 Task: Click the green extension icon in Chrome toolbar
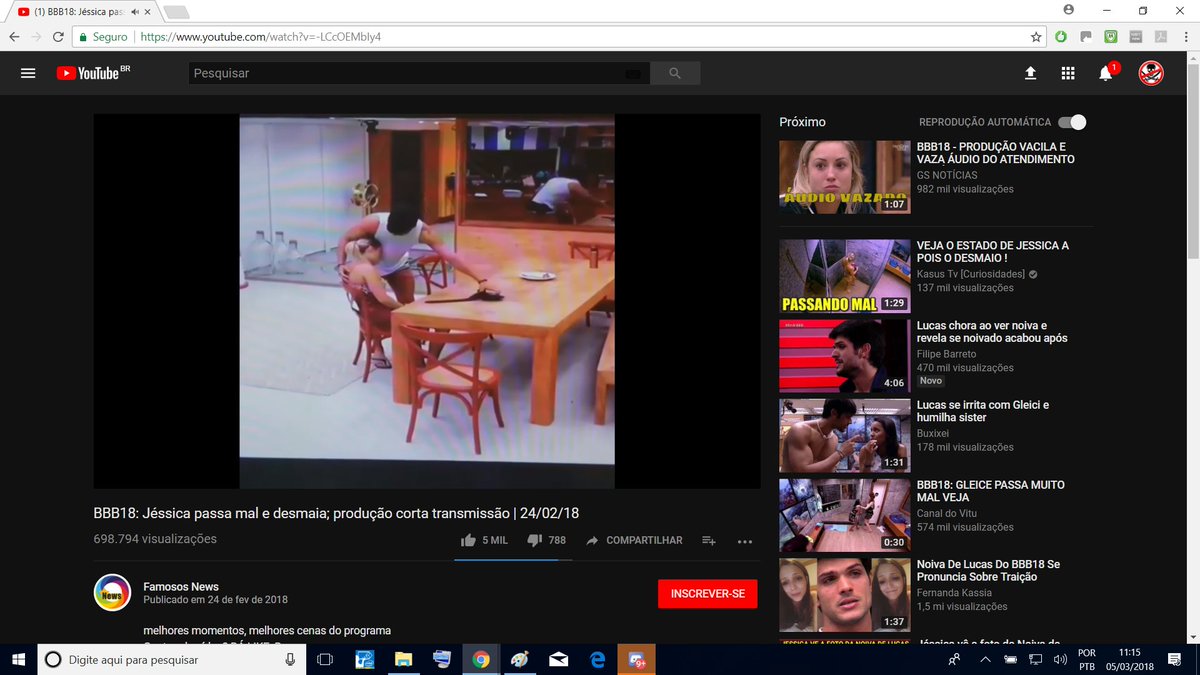click(x=1062, y=36)
